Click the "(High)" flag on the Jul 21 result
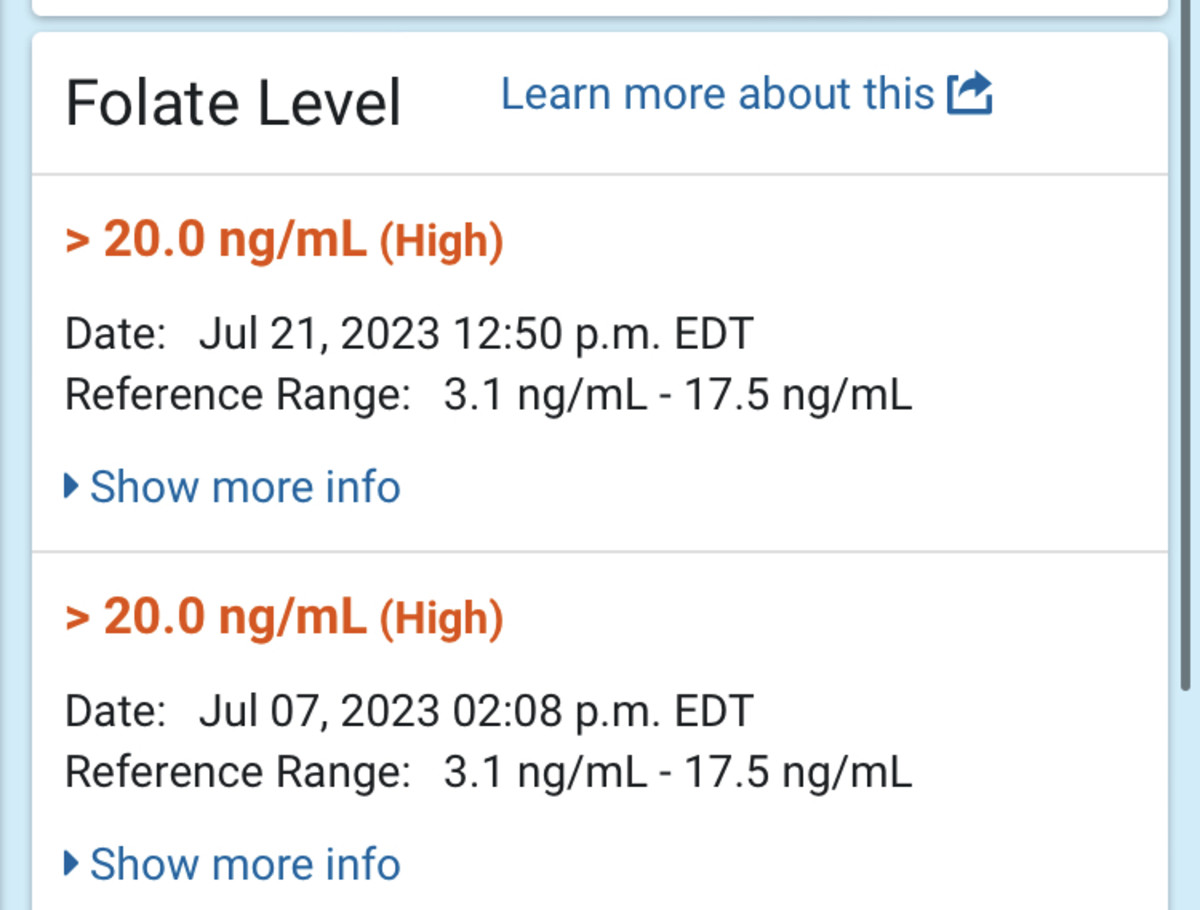The width and height of the screenshot is (1200, 910). pos(441,242)
